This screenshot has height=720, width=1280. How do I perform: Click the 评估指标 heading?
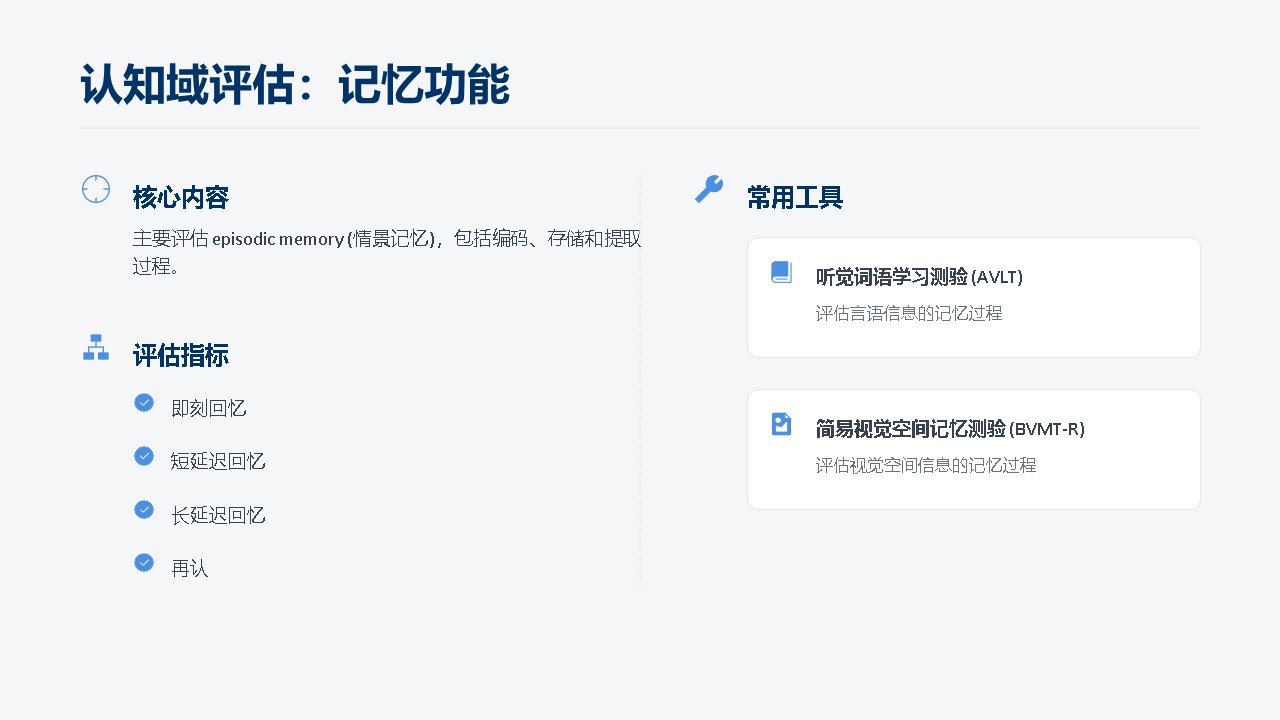click(x=181, y=356)
